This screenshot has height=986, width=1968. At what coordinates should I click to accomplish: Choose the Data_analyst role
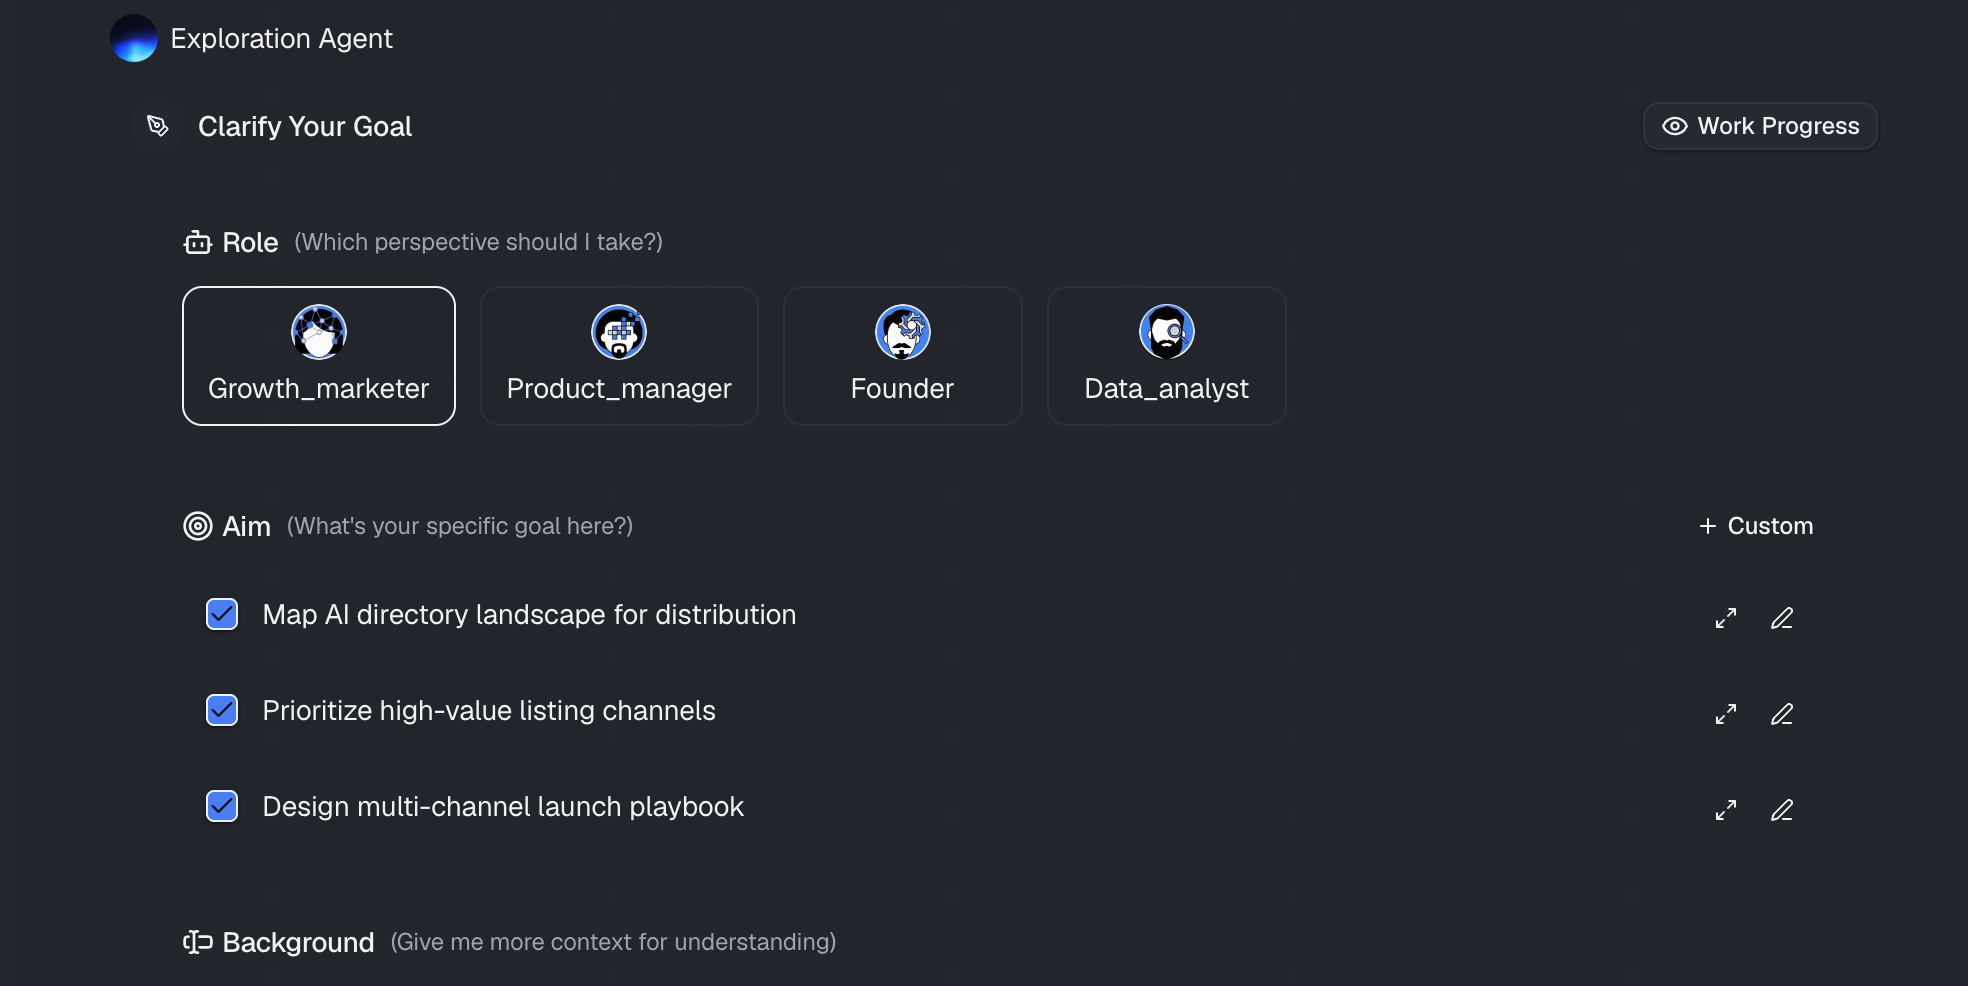pyautogui.click(x=1167, y=356)
